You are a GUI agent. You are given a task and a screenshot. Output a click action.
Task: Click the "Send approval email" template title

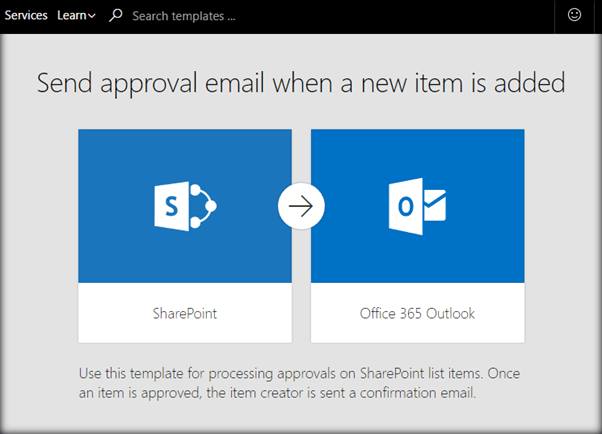[x=301, y=83]
